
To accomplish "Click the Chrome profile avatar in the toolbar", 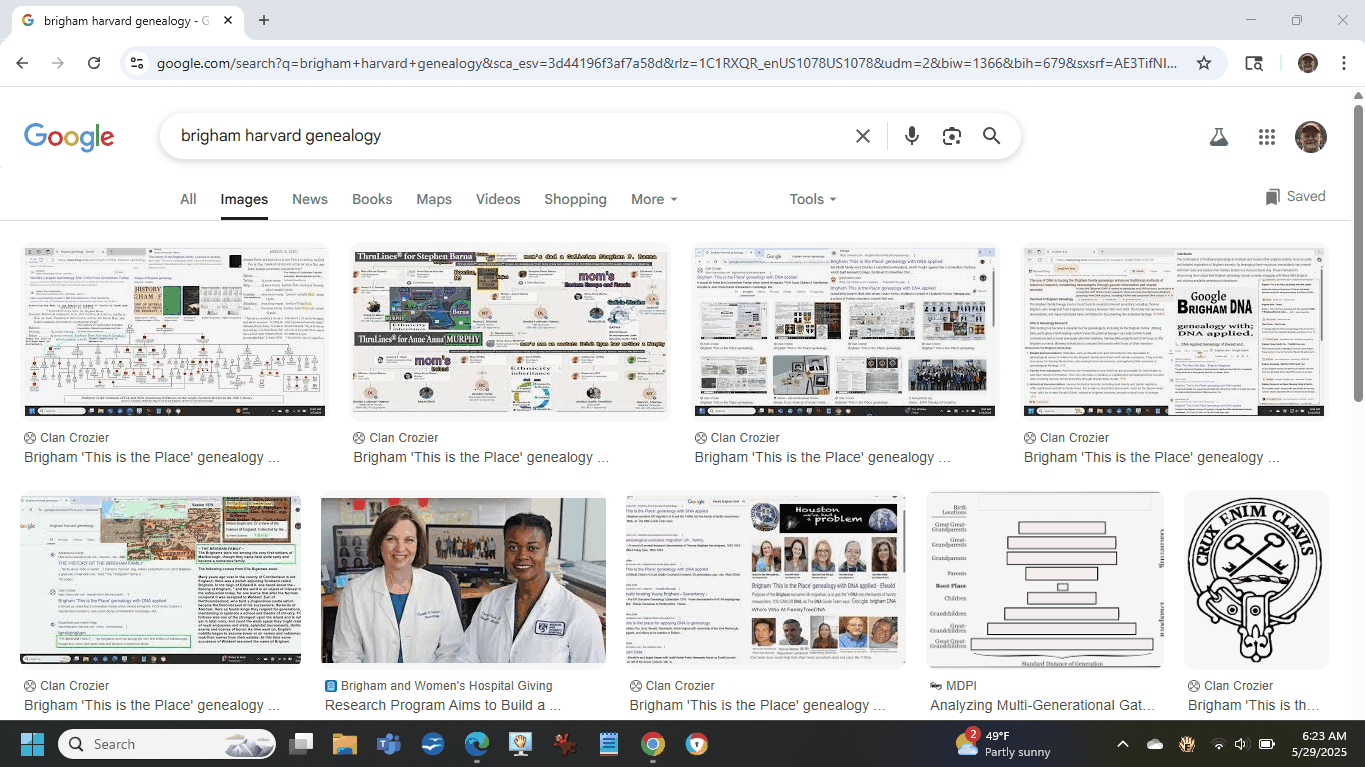I will 1308,63.
